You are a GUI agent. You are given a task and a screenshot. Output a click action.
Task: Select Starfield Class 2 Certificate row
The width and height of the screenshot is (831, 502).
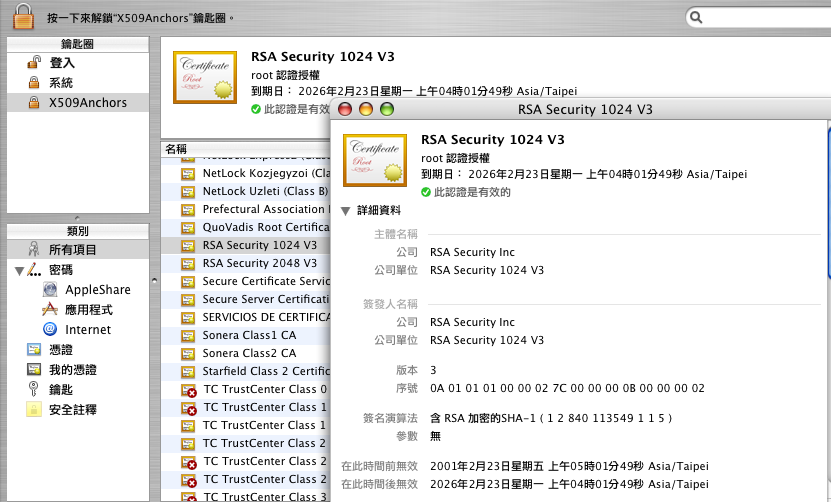246,372
